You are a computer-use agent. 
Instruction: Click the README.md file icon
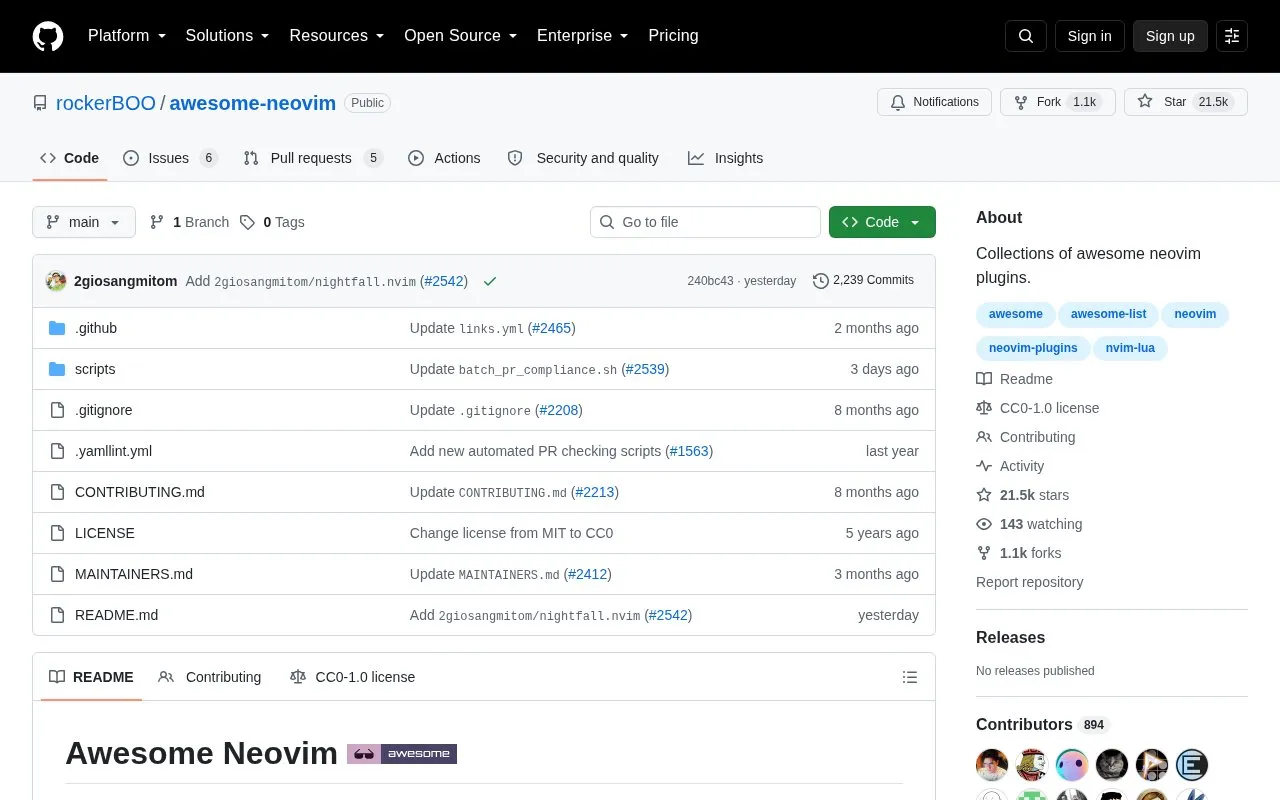(x=57, y=615)
